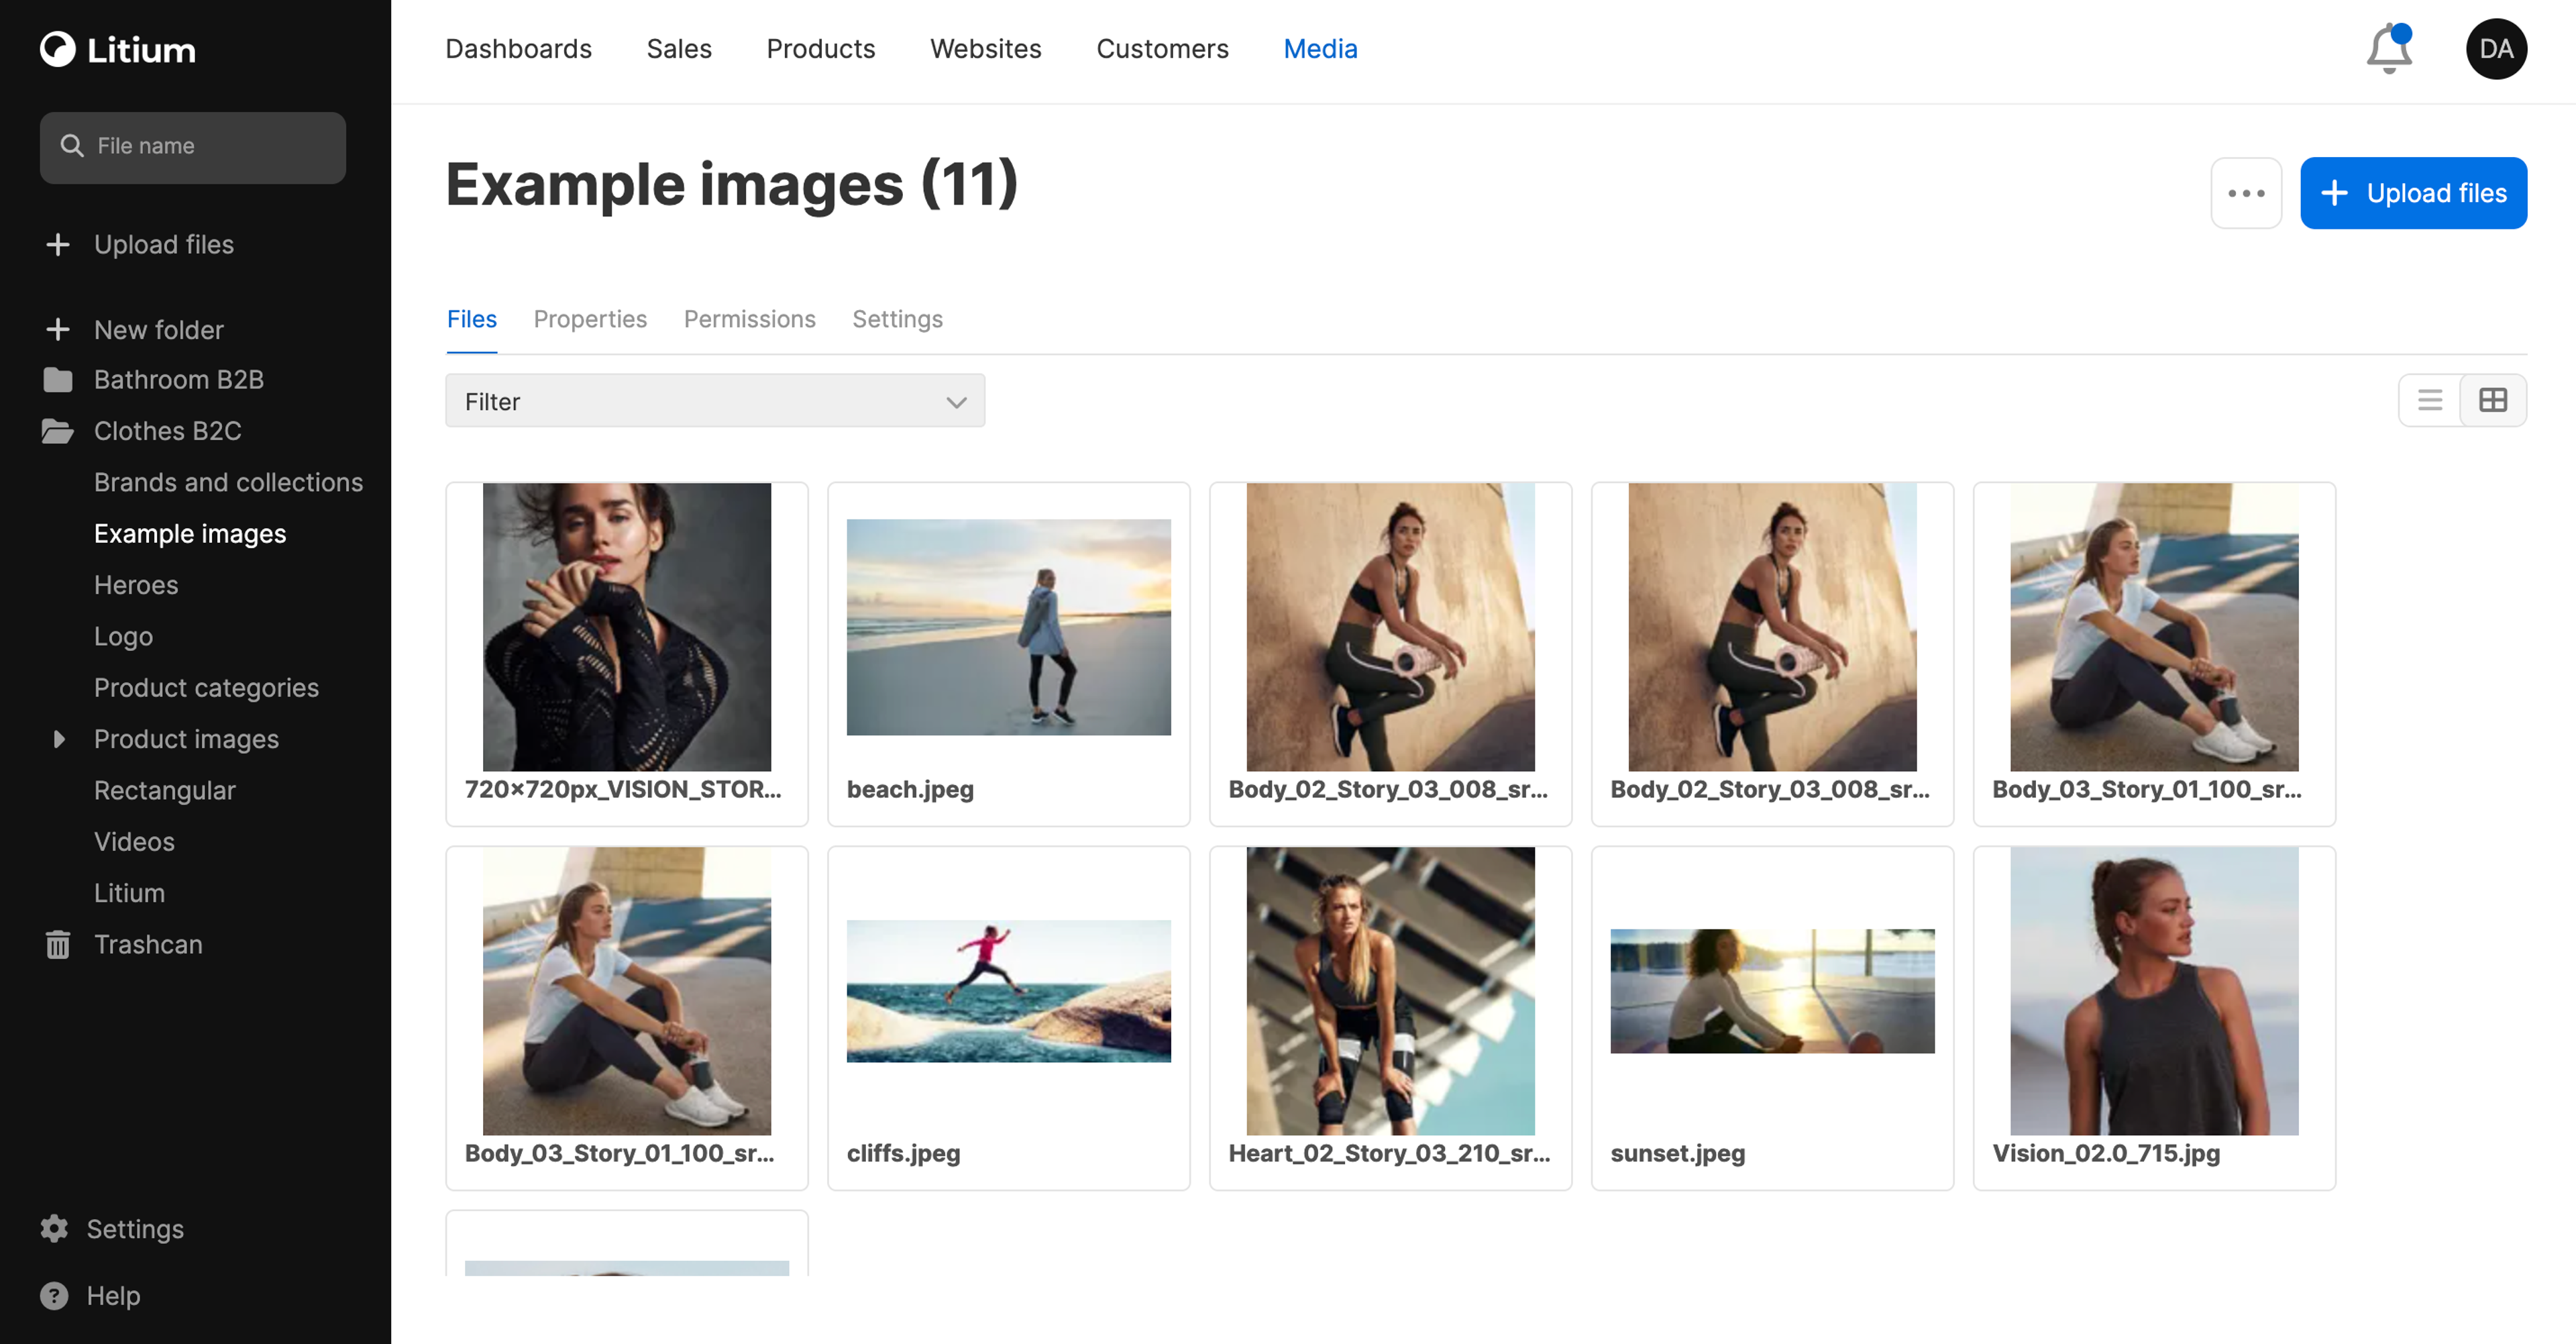Select the Files tab
This screenshot has width=2576, height=1344.
pyautogui.click(x=472, y=319)
